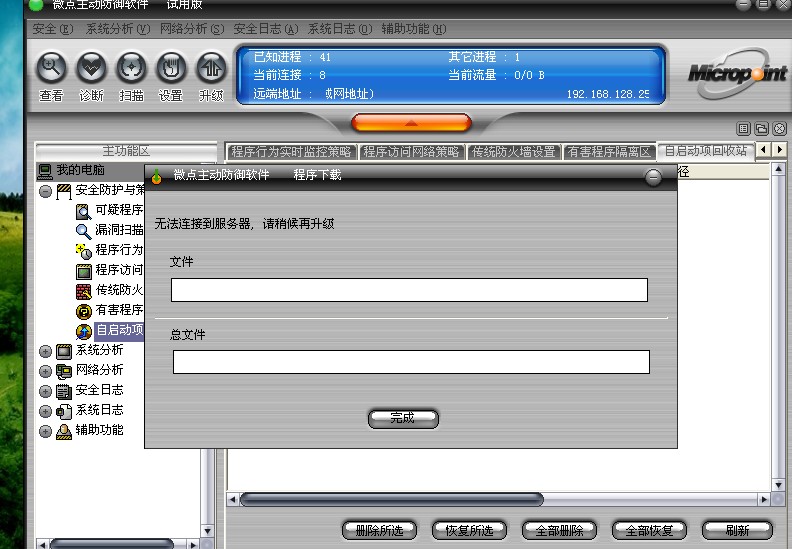The height and width of the screenshot is (549, 792).
Task: Select 自启动项 recycle tree icon
Action: click(x=83, y=331)
